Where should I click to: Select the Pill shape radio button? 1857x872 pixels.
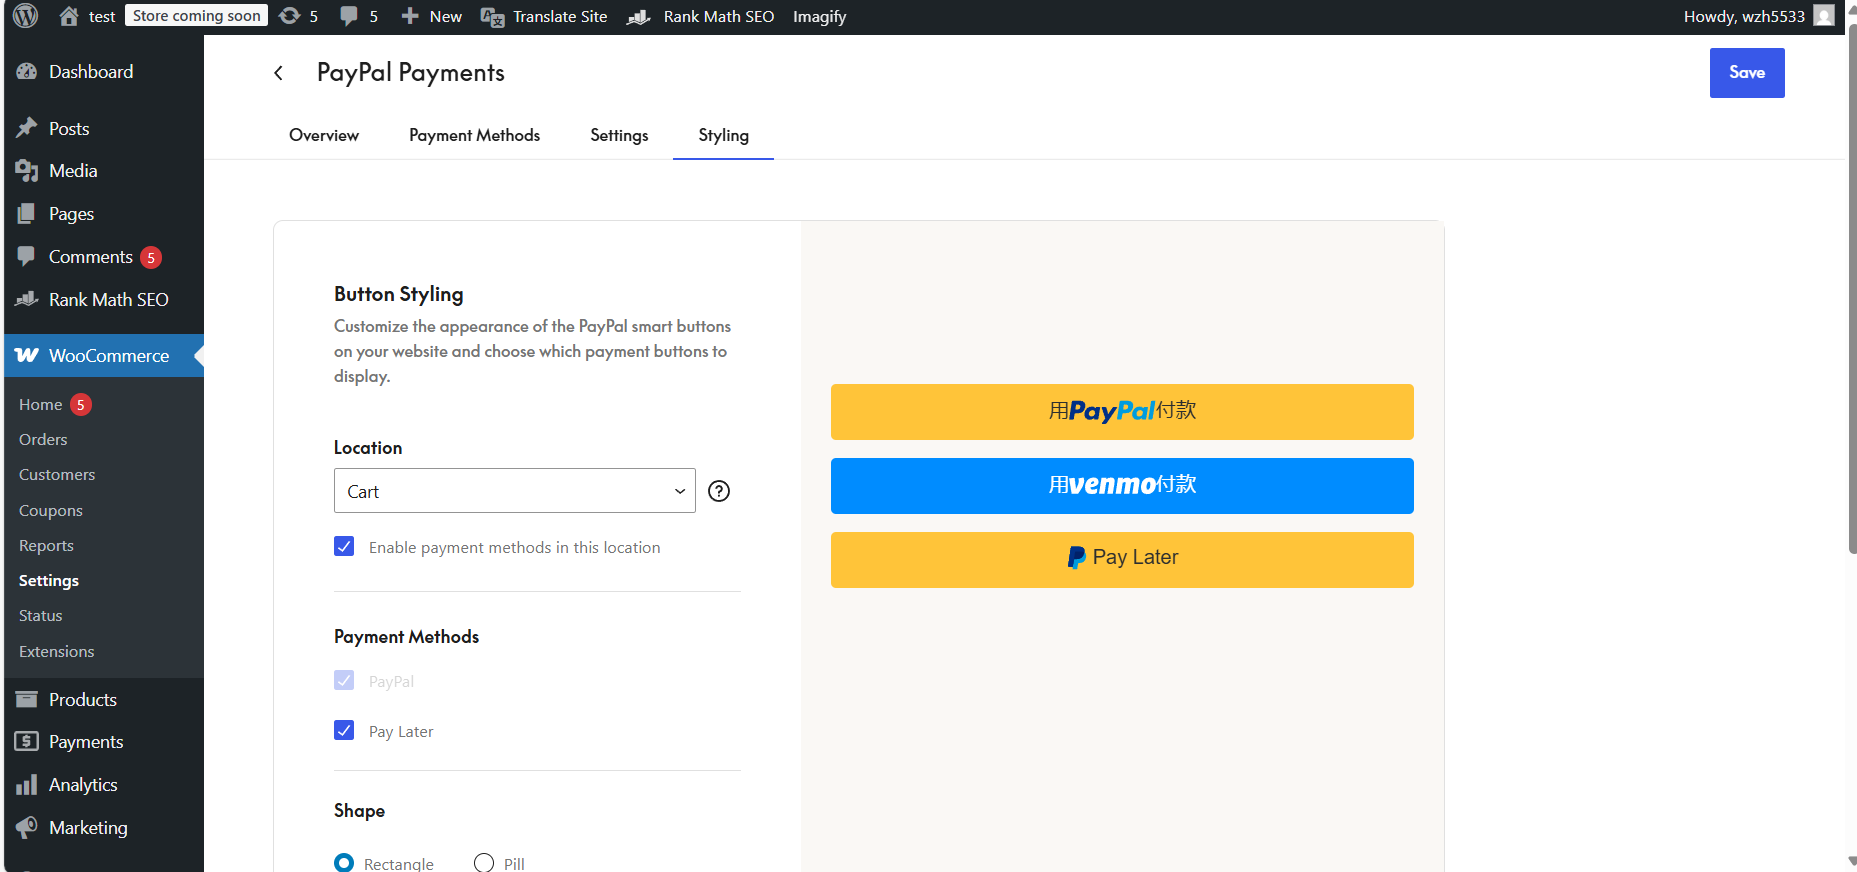[484, 862]
